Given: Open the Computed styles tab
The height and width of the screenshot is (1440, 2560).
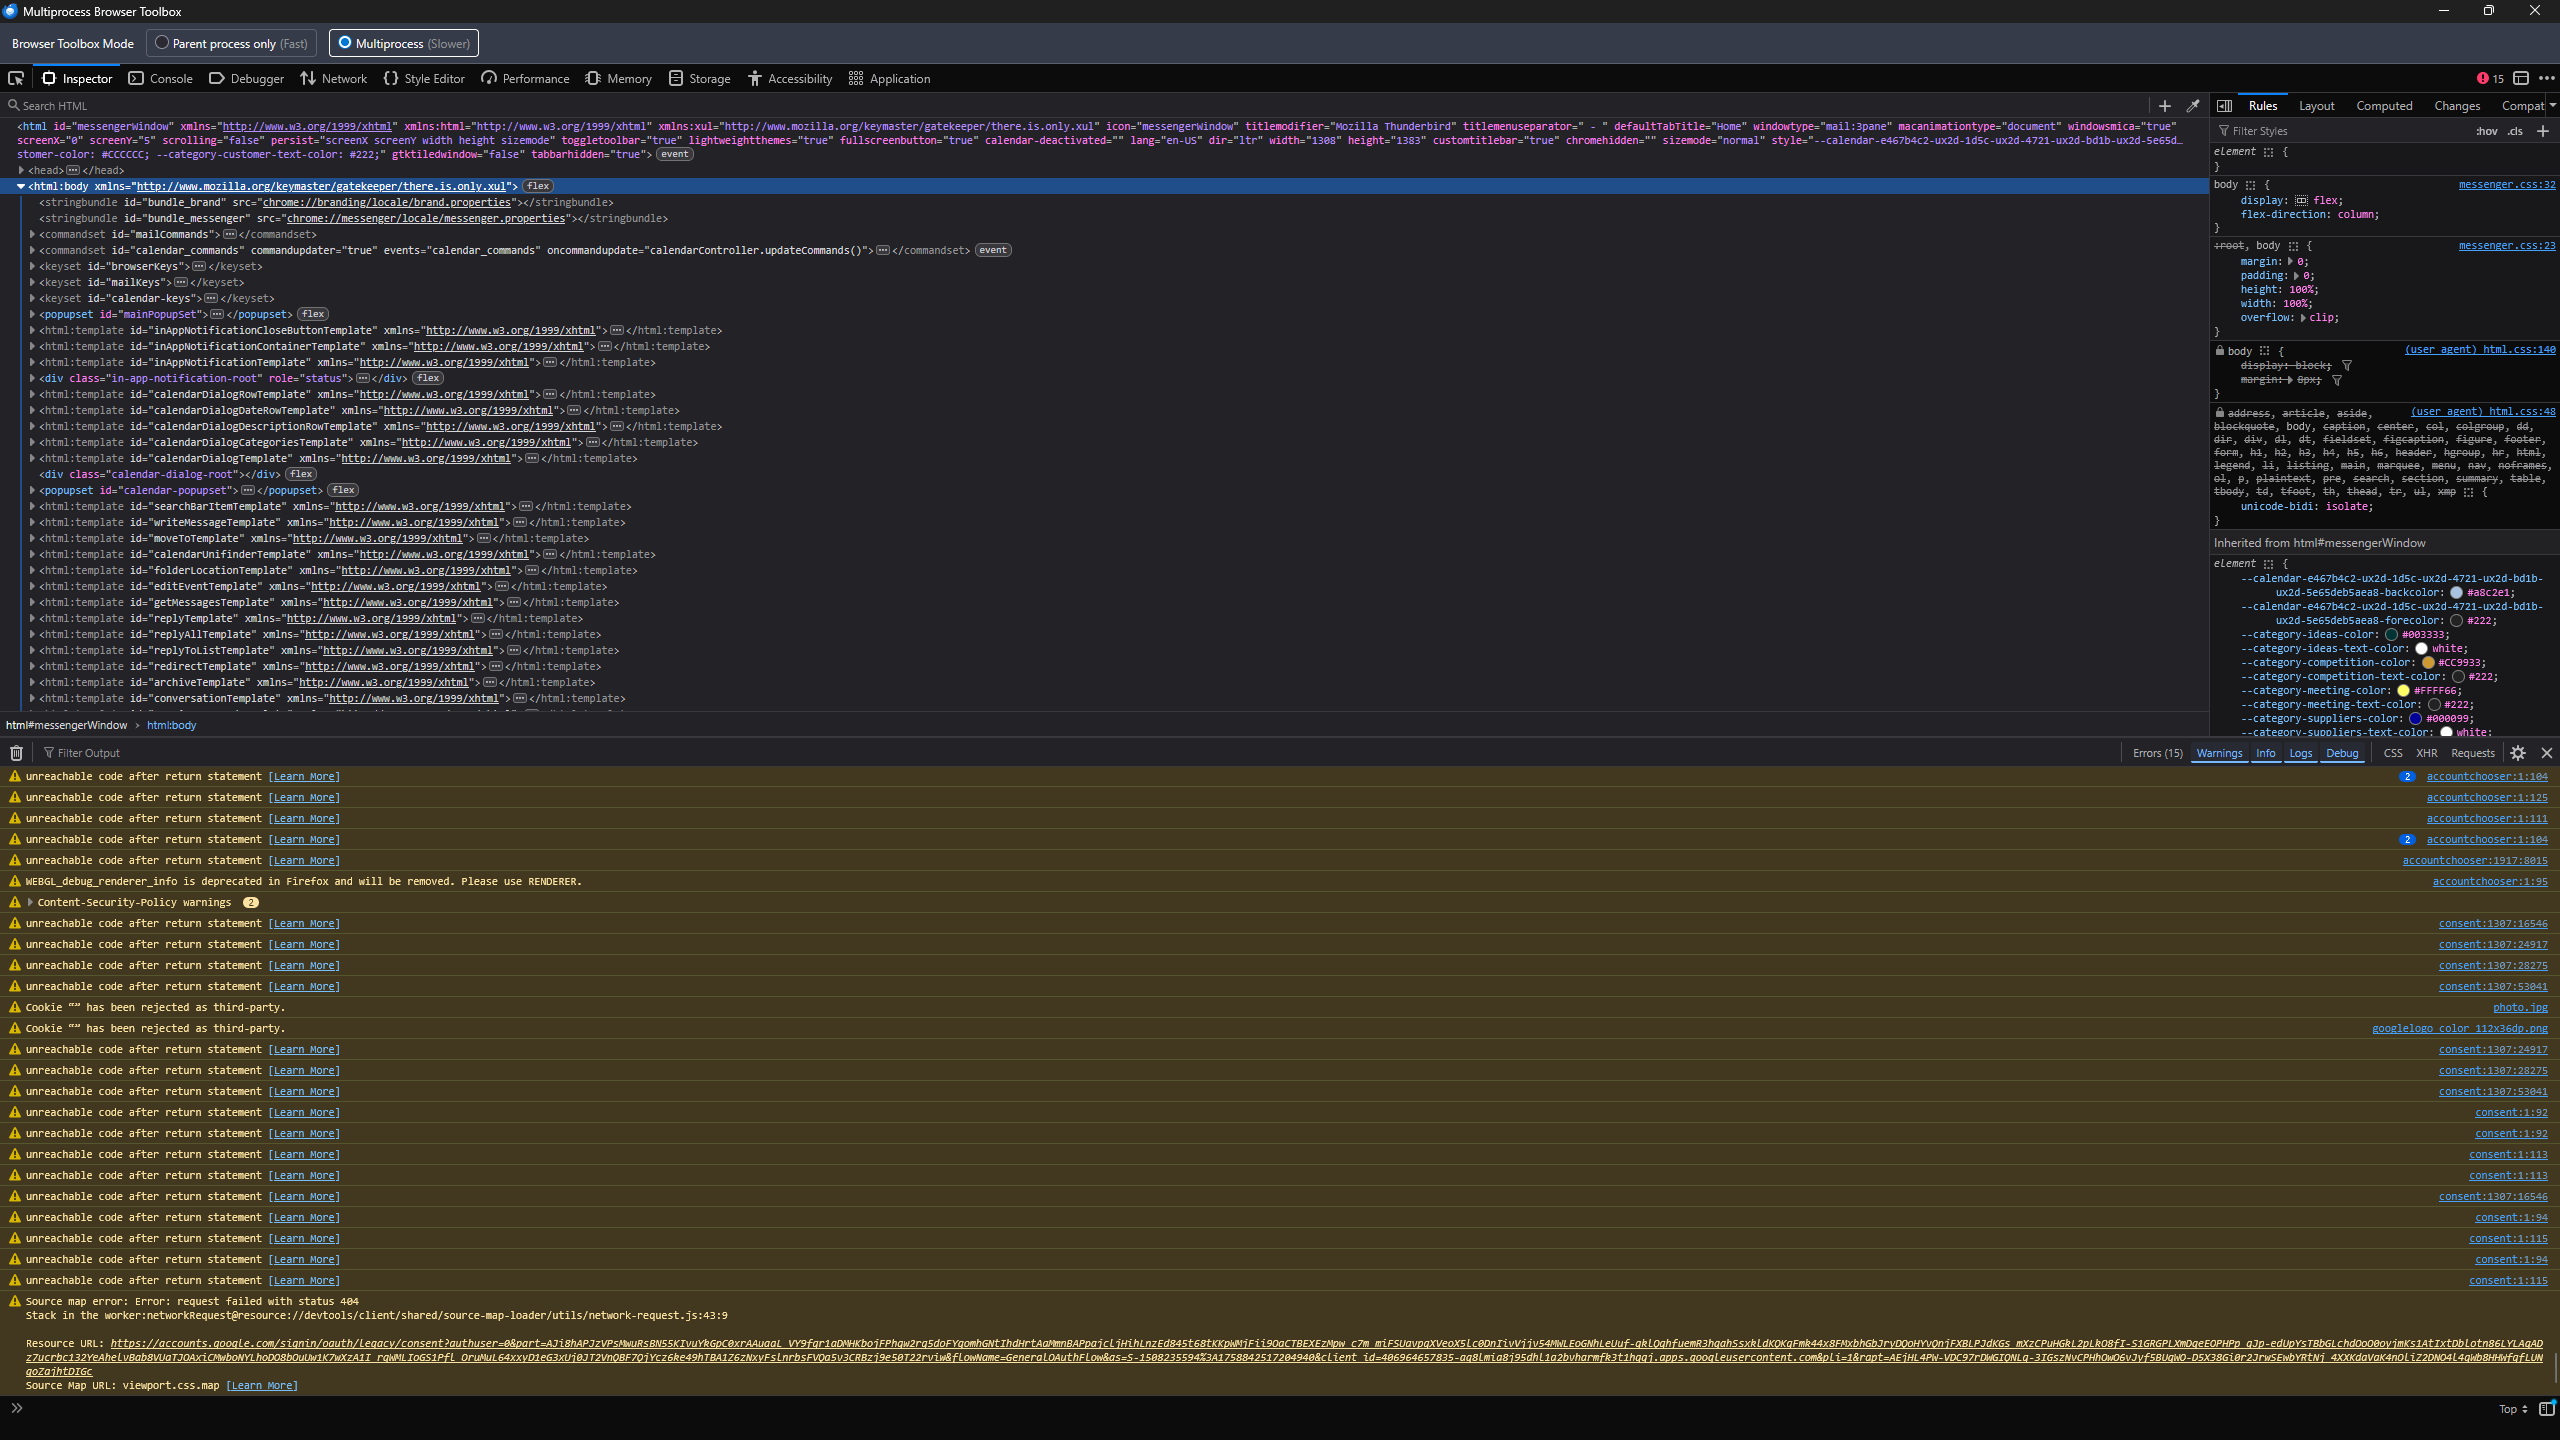Looking at the screenshot, I should click(2384, 105).
